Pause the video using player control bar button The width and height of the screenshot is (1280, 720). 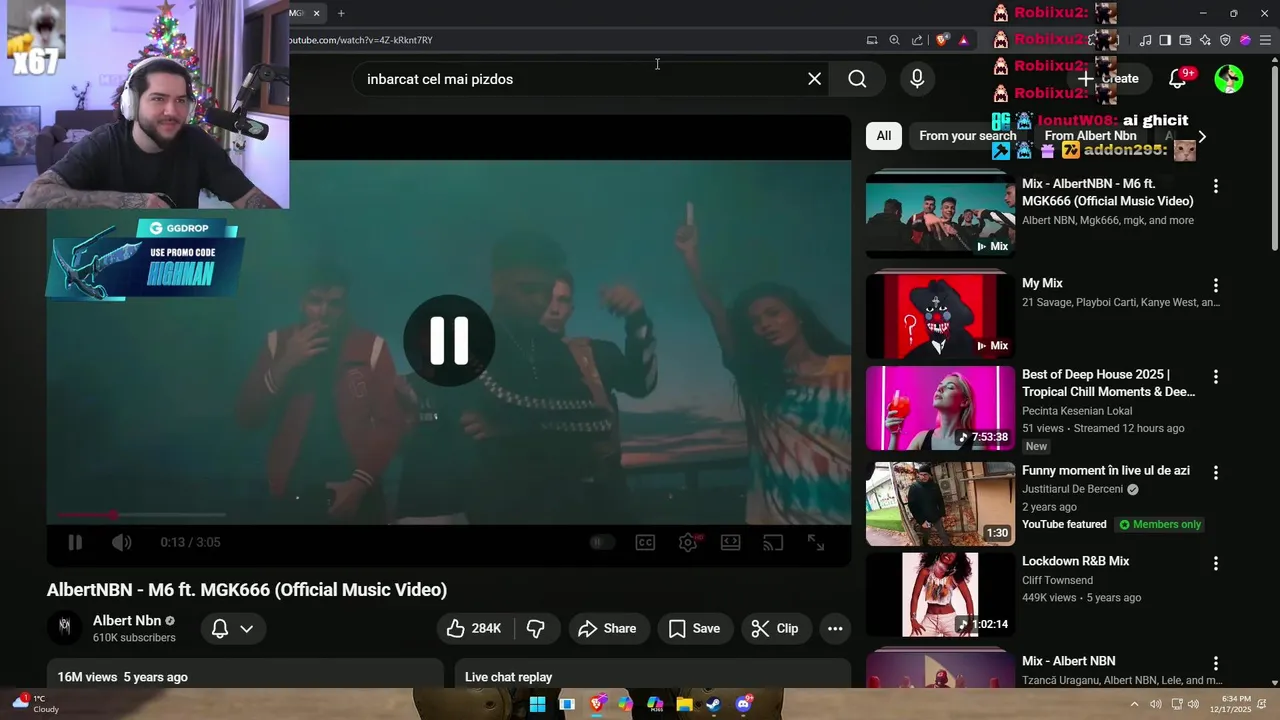click(75, 542)
